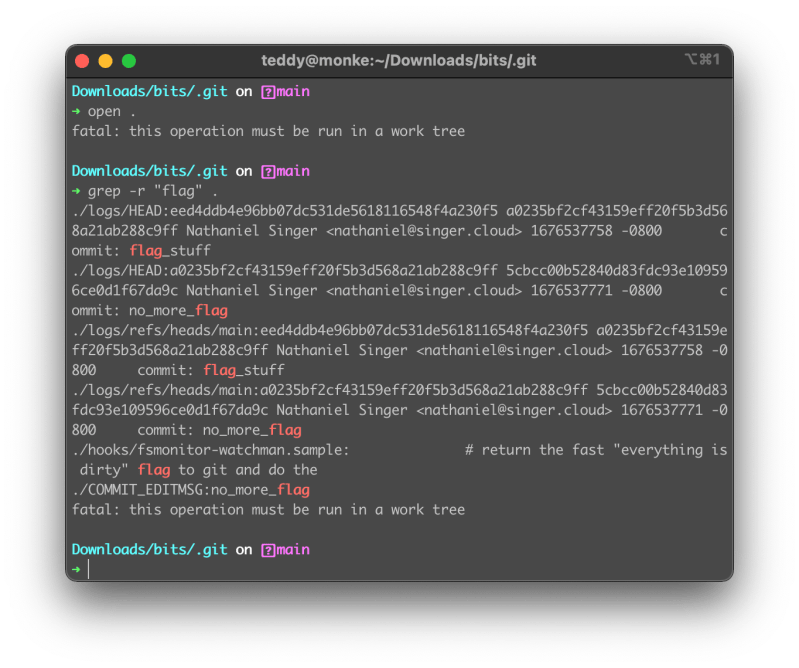Click 'main' branch name in second prompt
Image resolution: width=799 pixels, height=668 pixels.
(293, 171)
